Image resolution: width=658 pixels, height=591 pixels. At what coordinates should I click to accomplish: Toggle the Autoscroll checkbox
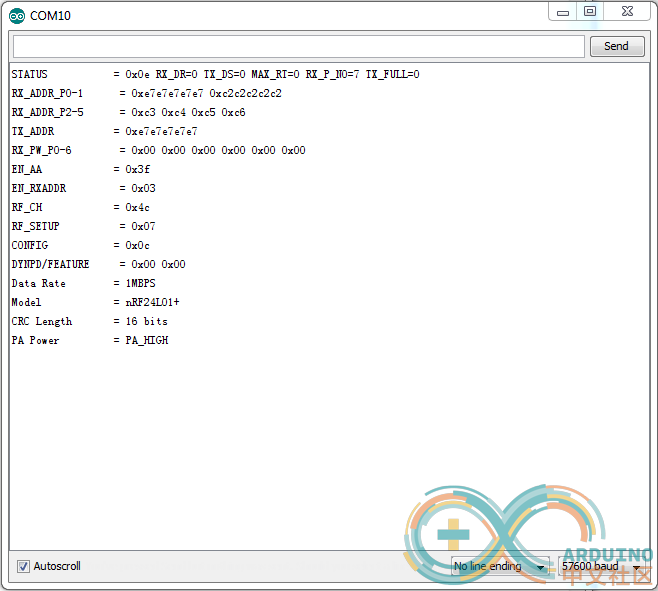pyautogui.click(x=24, y=566)
